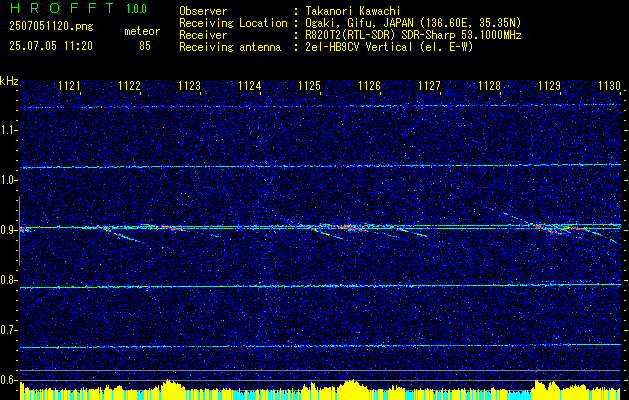Click the meteor label
The height and width of the screenshot is (400, 629).
[142, 31]
